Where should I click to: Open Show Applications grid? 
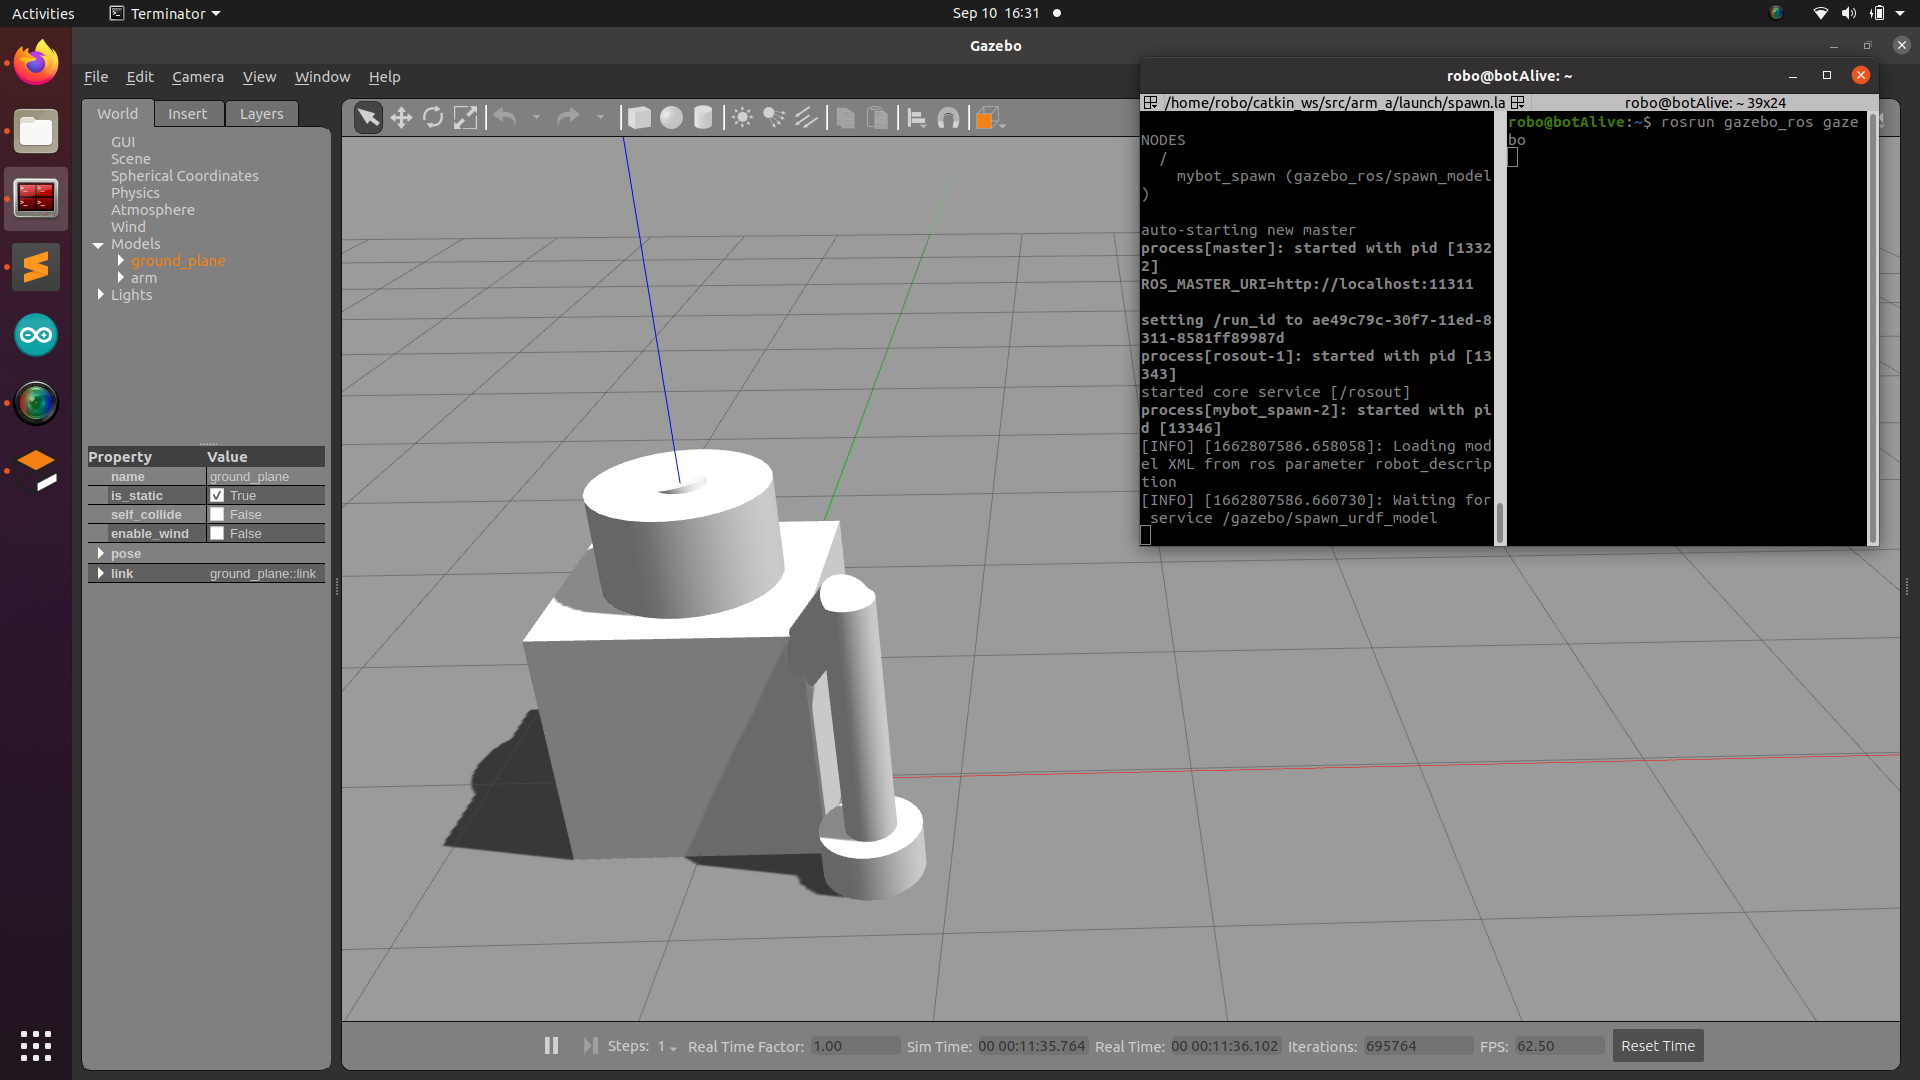coord(36,1045)
